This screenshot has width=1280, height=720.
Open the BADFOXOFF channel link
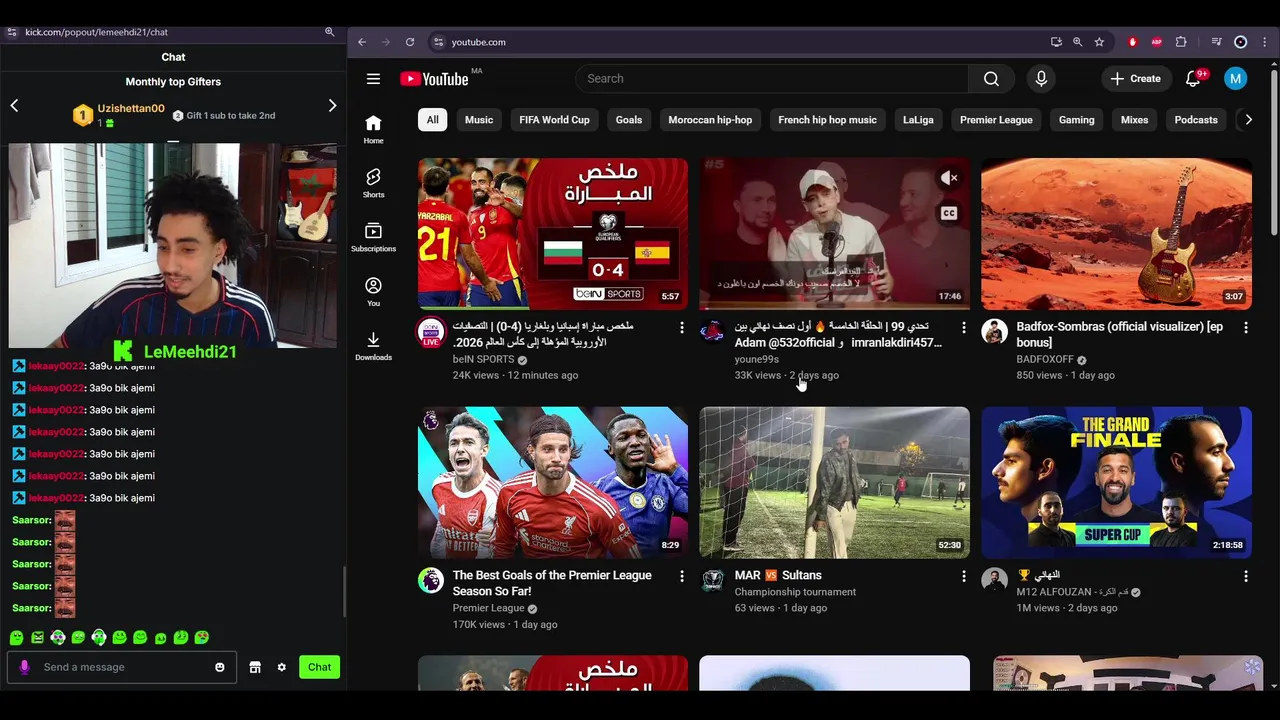tap(1045, 359)
